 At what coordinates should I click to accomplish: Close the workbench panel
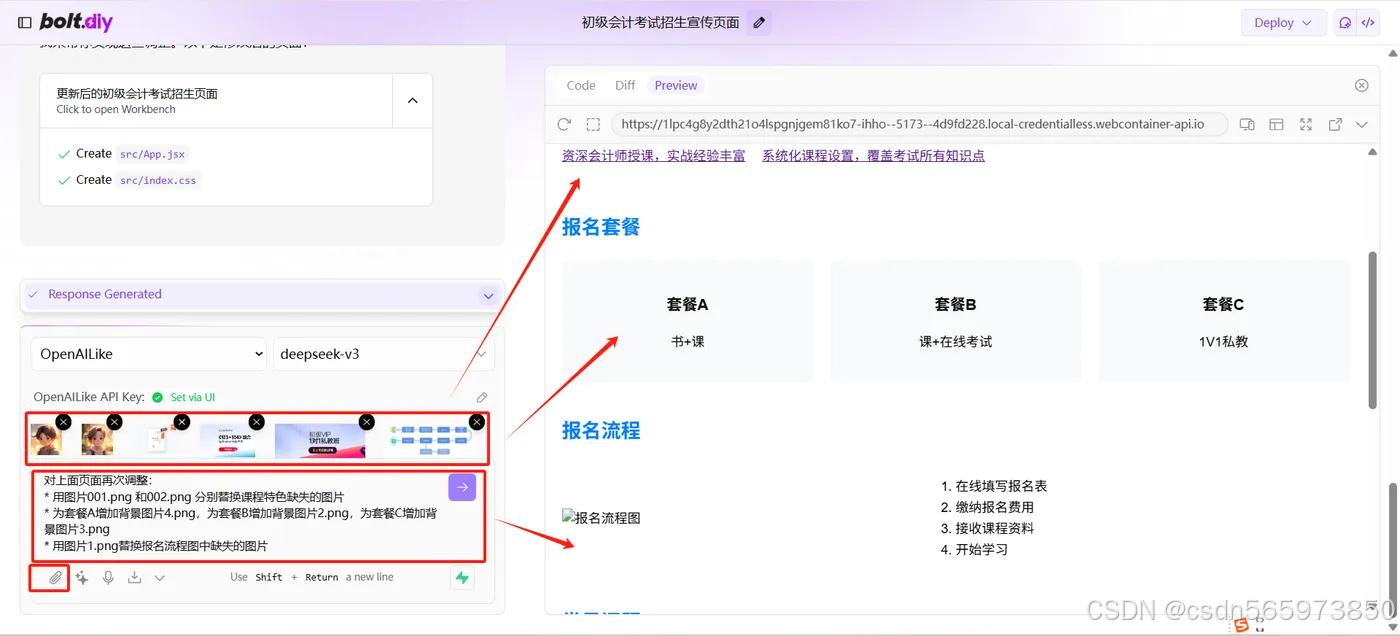click(1361, 85)
